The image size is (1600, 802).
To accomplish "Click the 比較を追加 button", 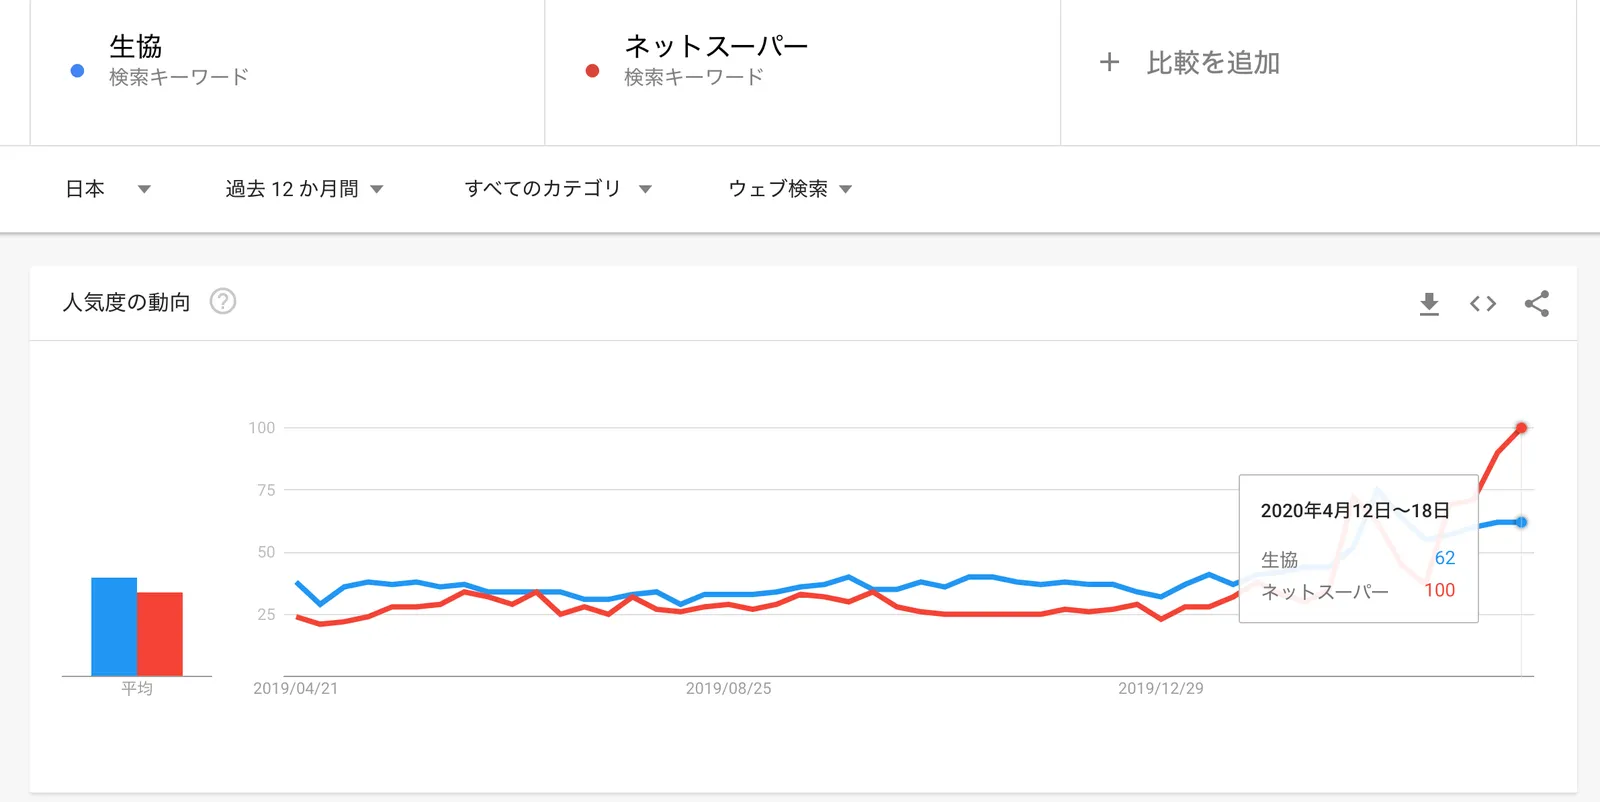I will [x=1212, y=63].
